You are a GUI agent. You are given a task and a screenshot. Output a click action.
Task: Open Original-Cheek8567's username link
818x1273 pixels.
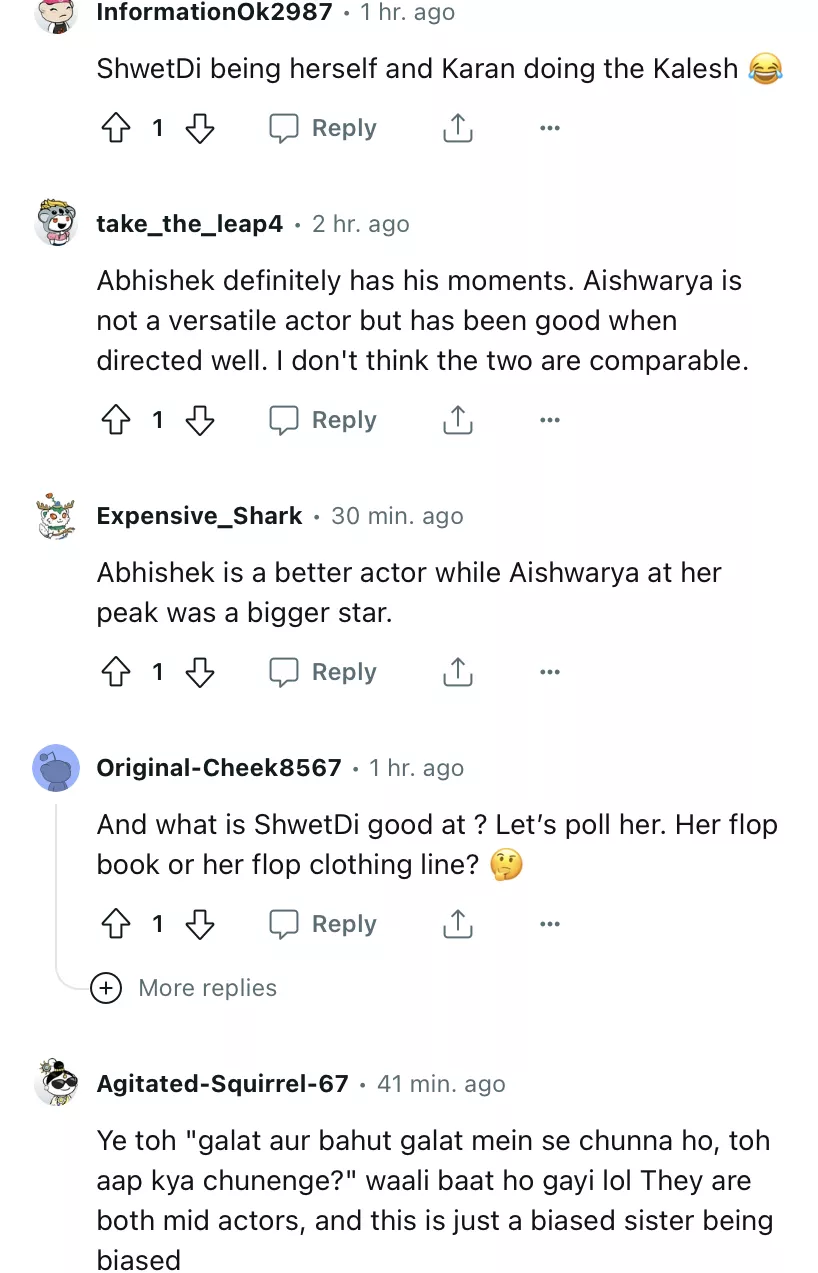[x=219, y=768]
